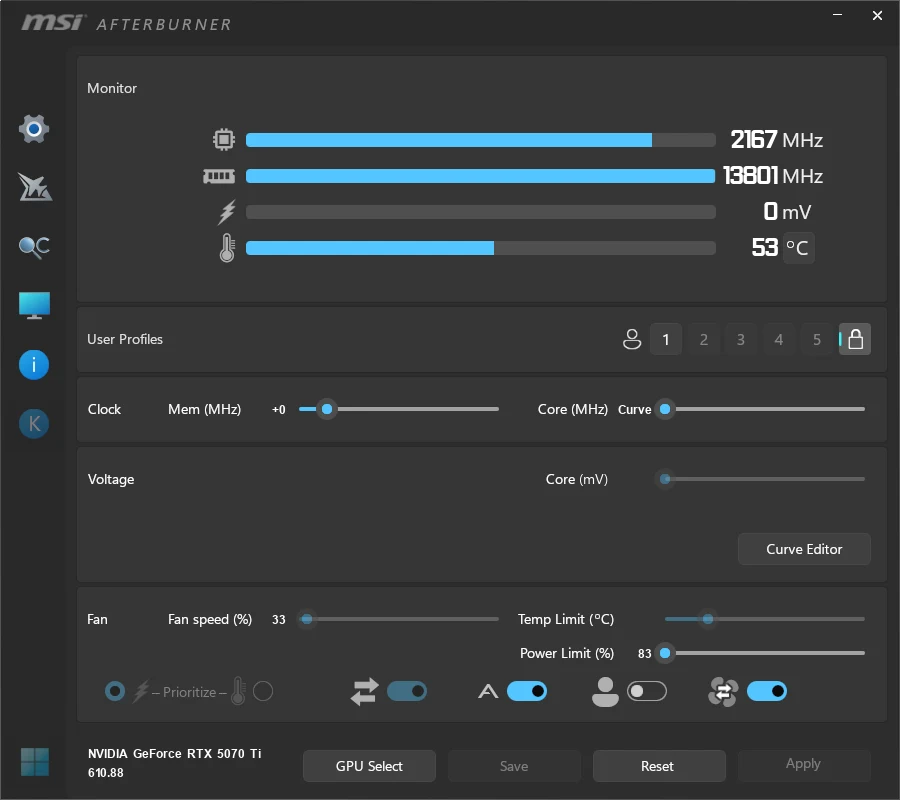Click the blue K sidebar icon
The height and width of the screenshot is (800, 900).
click(x=34, y=424)
